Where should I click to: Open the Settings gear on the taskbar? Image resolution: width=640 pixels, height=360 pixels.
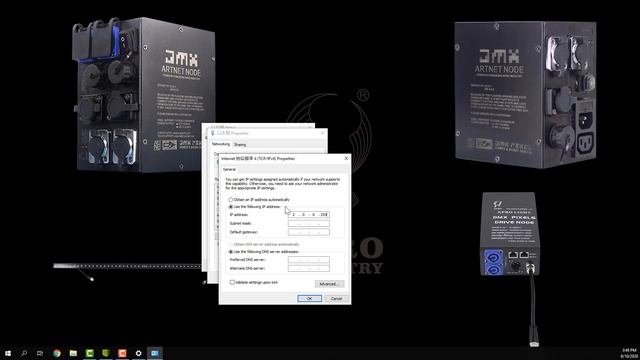click(138, 353)
